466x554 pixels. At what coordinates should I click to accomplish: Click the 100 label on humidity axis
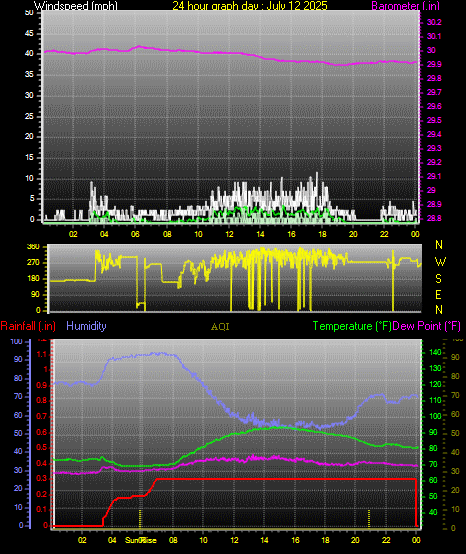(x=17, y=342)
